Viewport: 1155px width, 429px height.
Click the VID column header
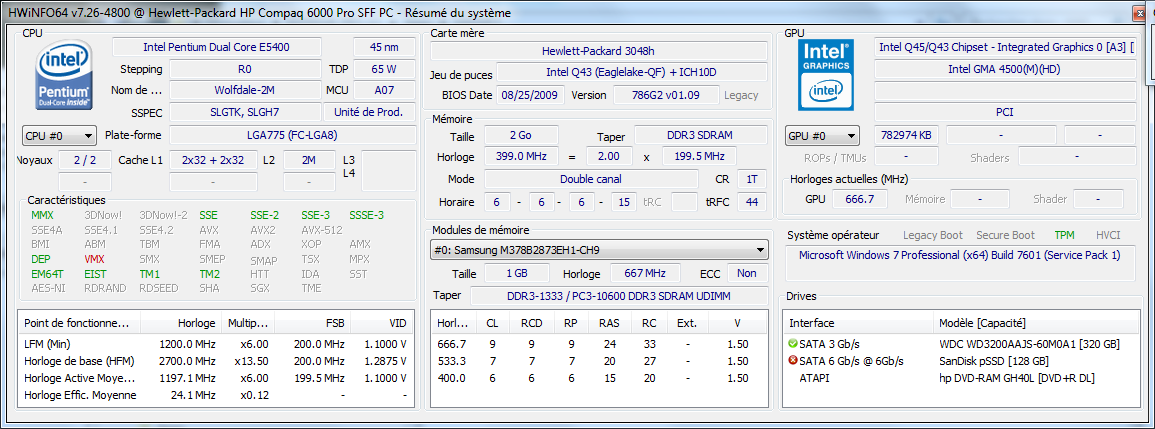pos(382,324)
